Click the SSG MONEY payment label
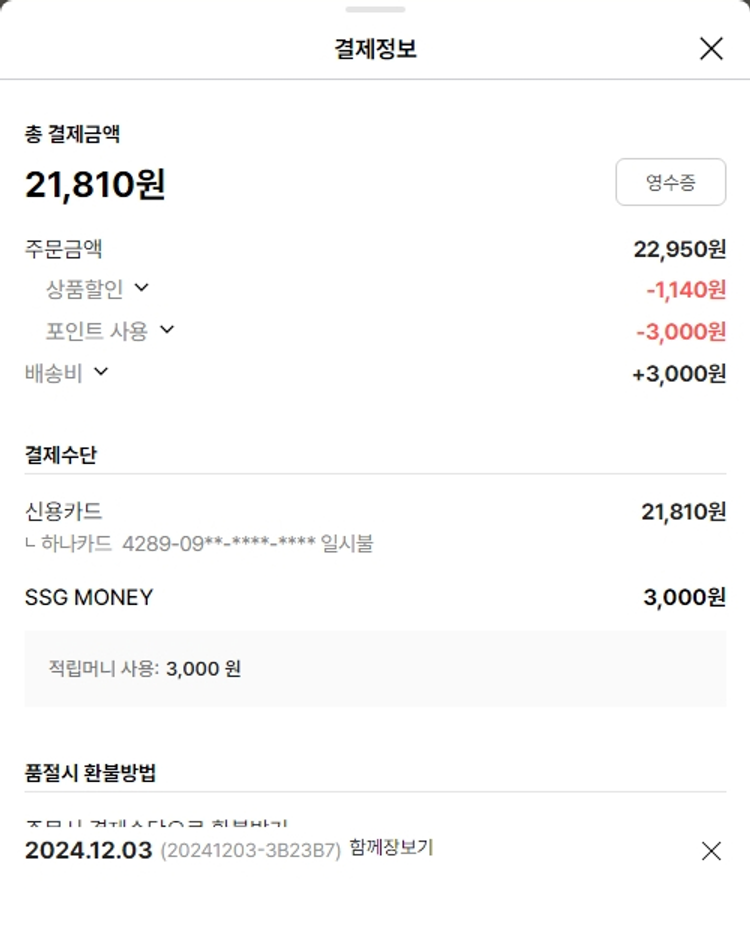 [x=89, y=598]
